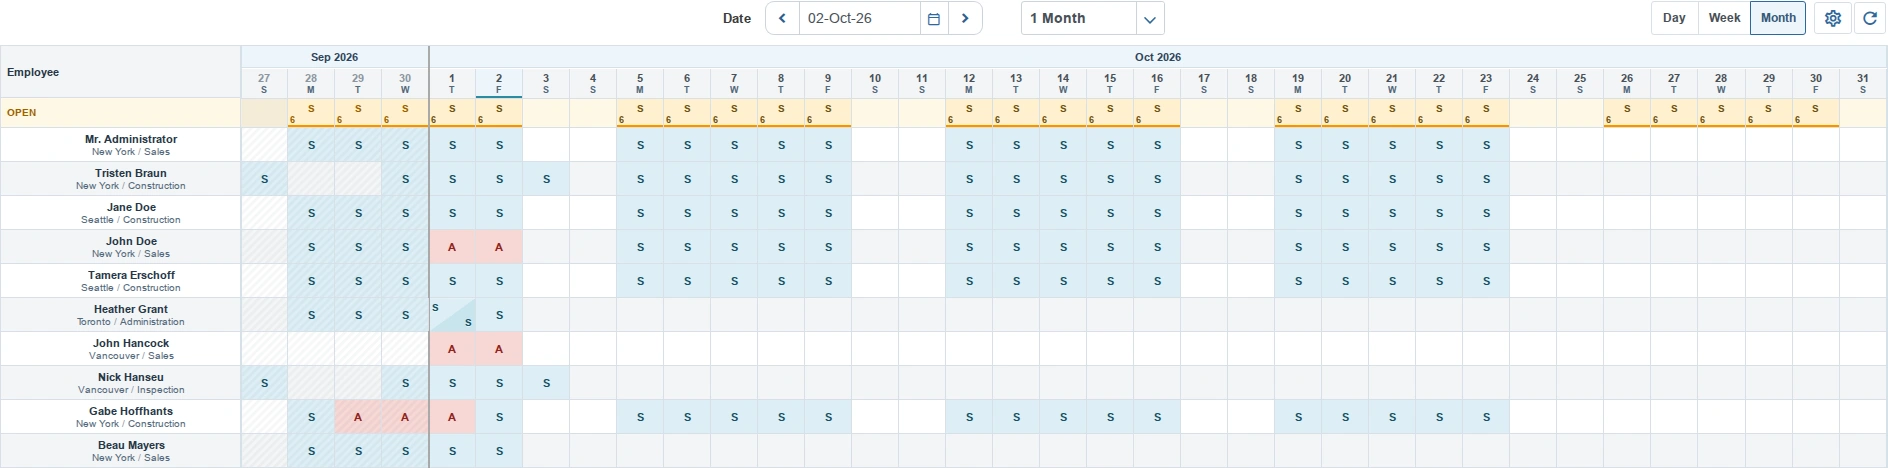
Task: Select the Oct 1 Thursday column header
Action: click(x=452, y=83)
